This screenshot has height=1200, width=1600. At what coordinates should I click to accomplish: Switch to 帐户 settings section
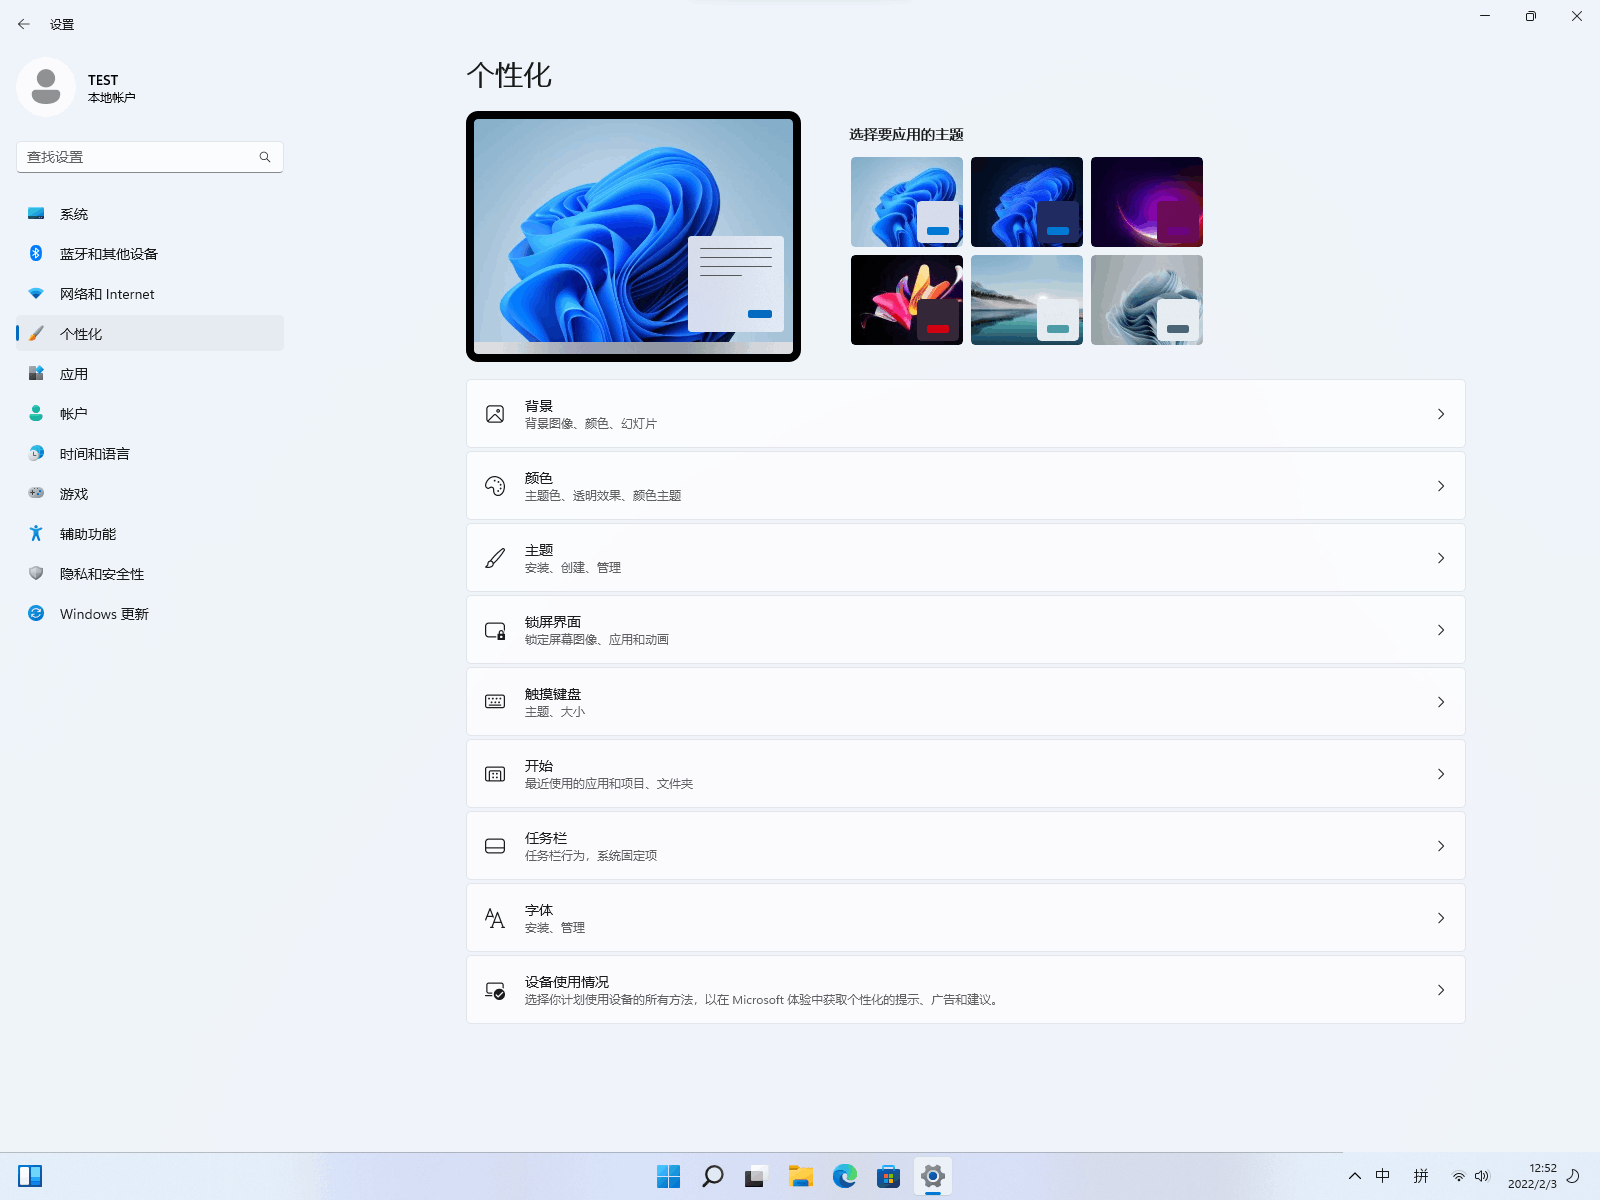(x=150, y=414)
